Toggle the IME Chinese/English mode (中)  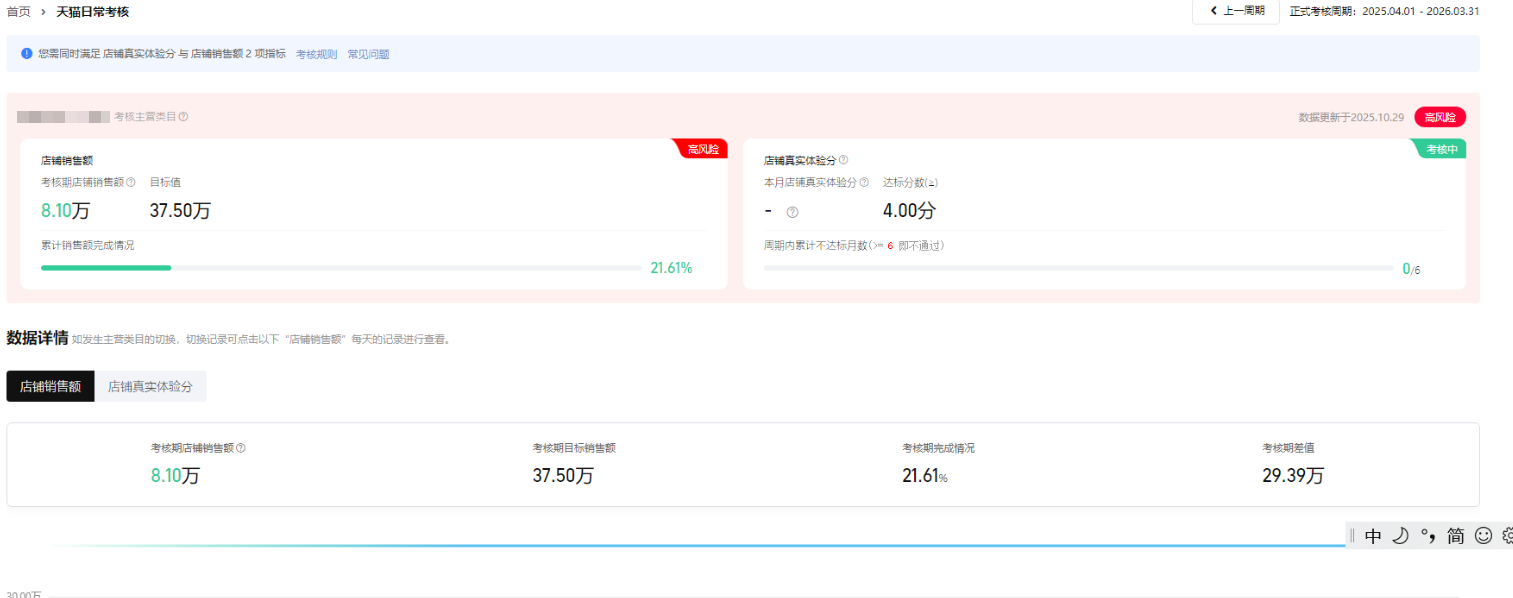click(1373, 536)
